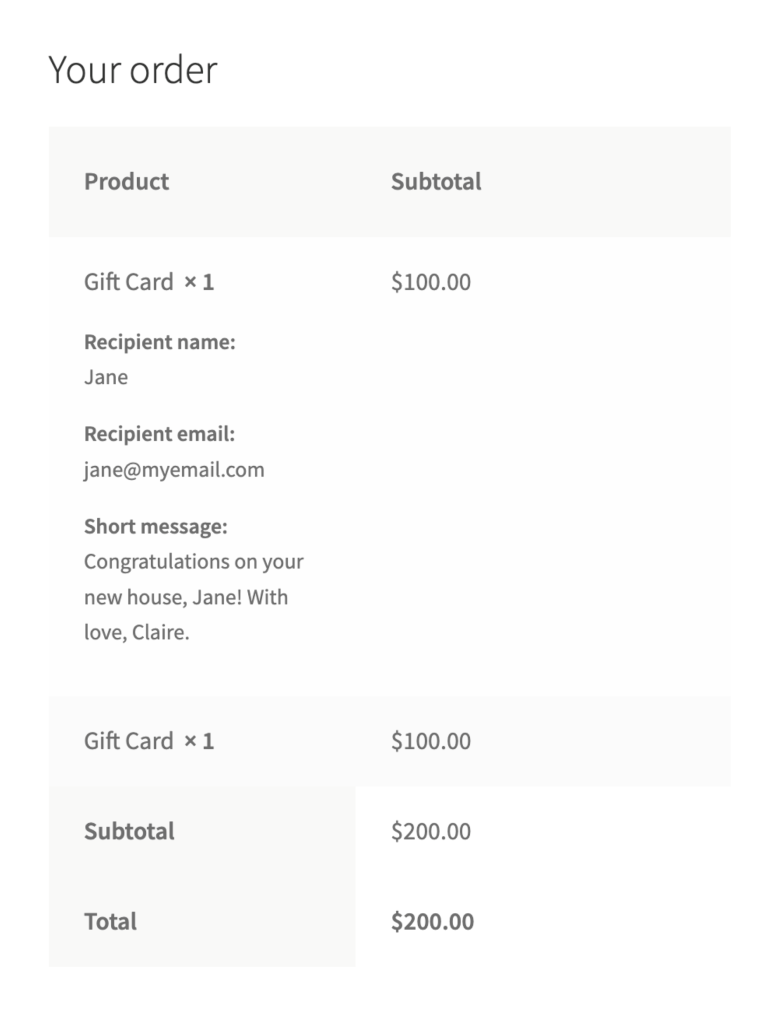
Task: Click the Subtotal row label above Total
Action: (129, 831)
